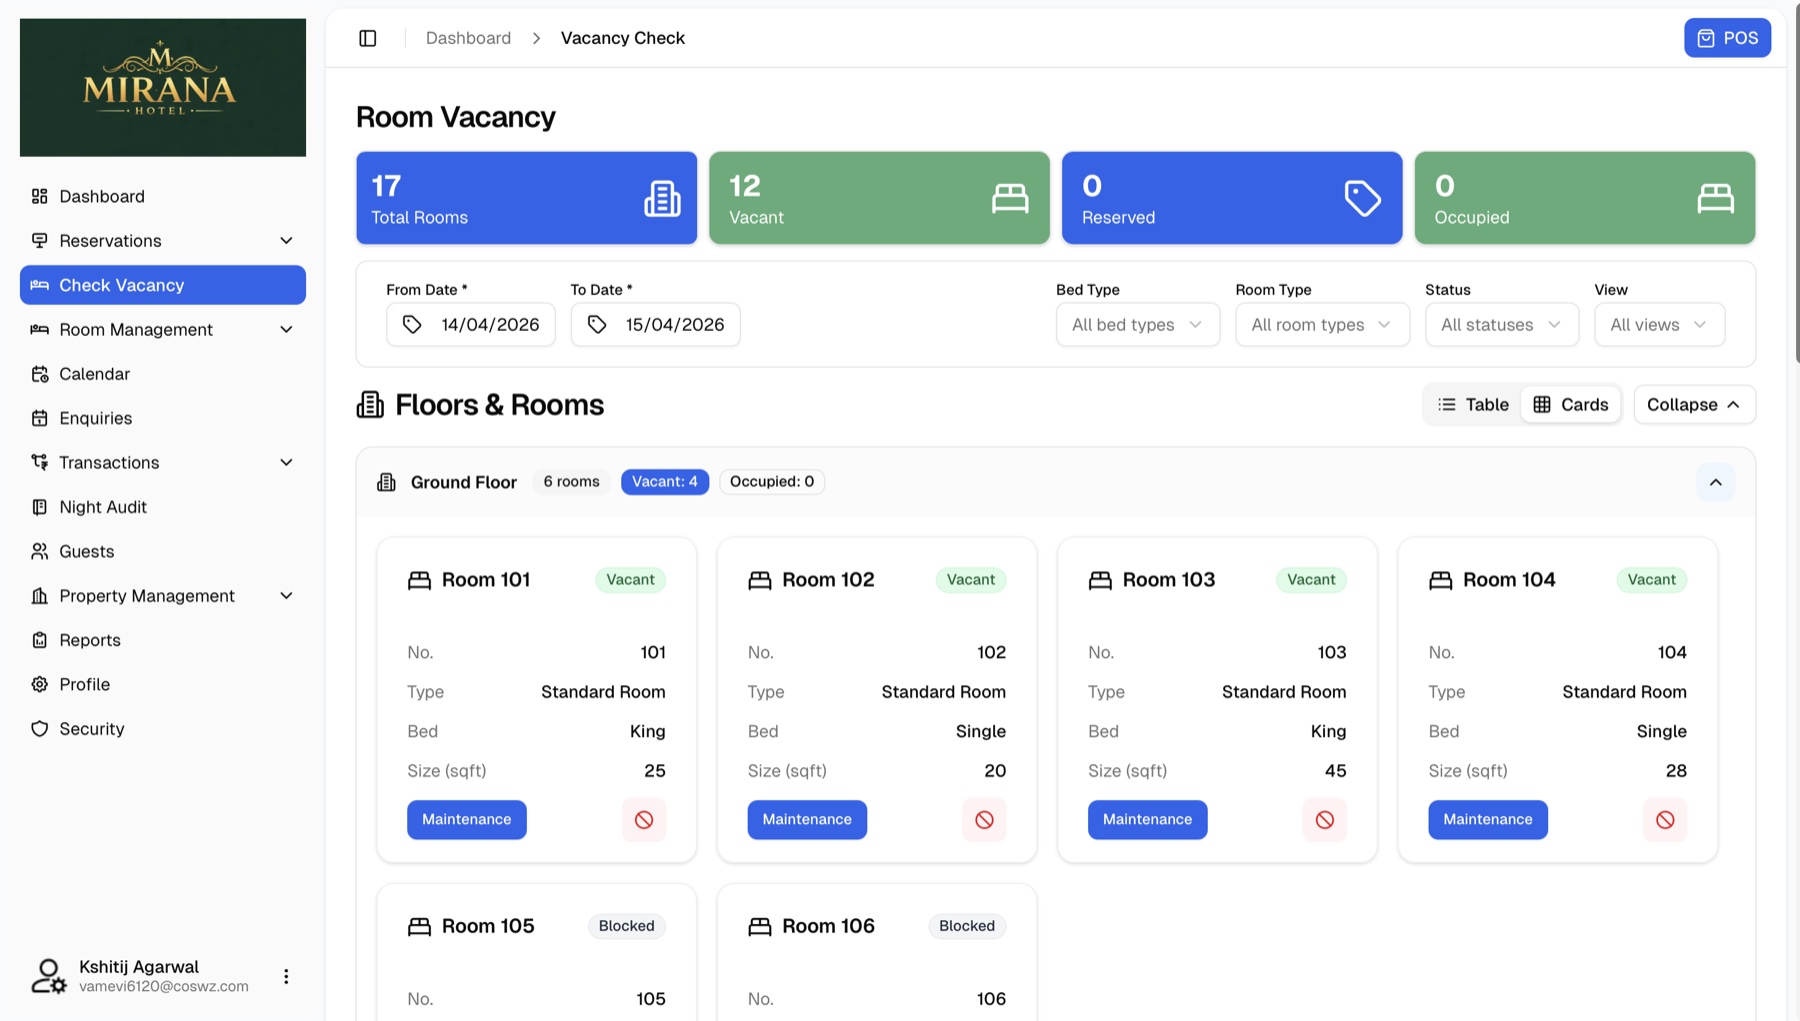Click the Dashboard grid icon in sidebar
The height and width of the screenshot is (1021, 1800).
point(40,196)
